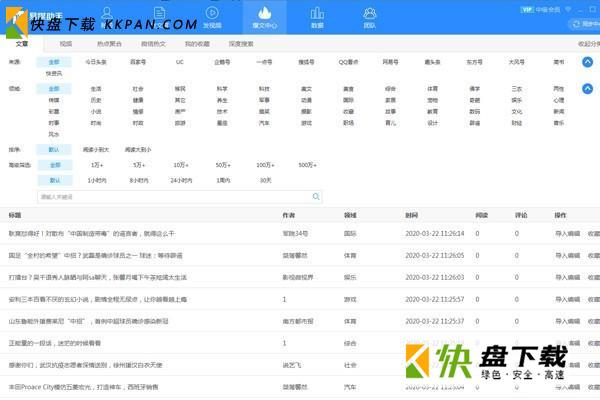Choose the 健康 category
The width and height of the screenshot is (600, 400).
pyautogui.click(x=138, y=100)
